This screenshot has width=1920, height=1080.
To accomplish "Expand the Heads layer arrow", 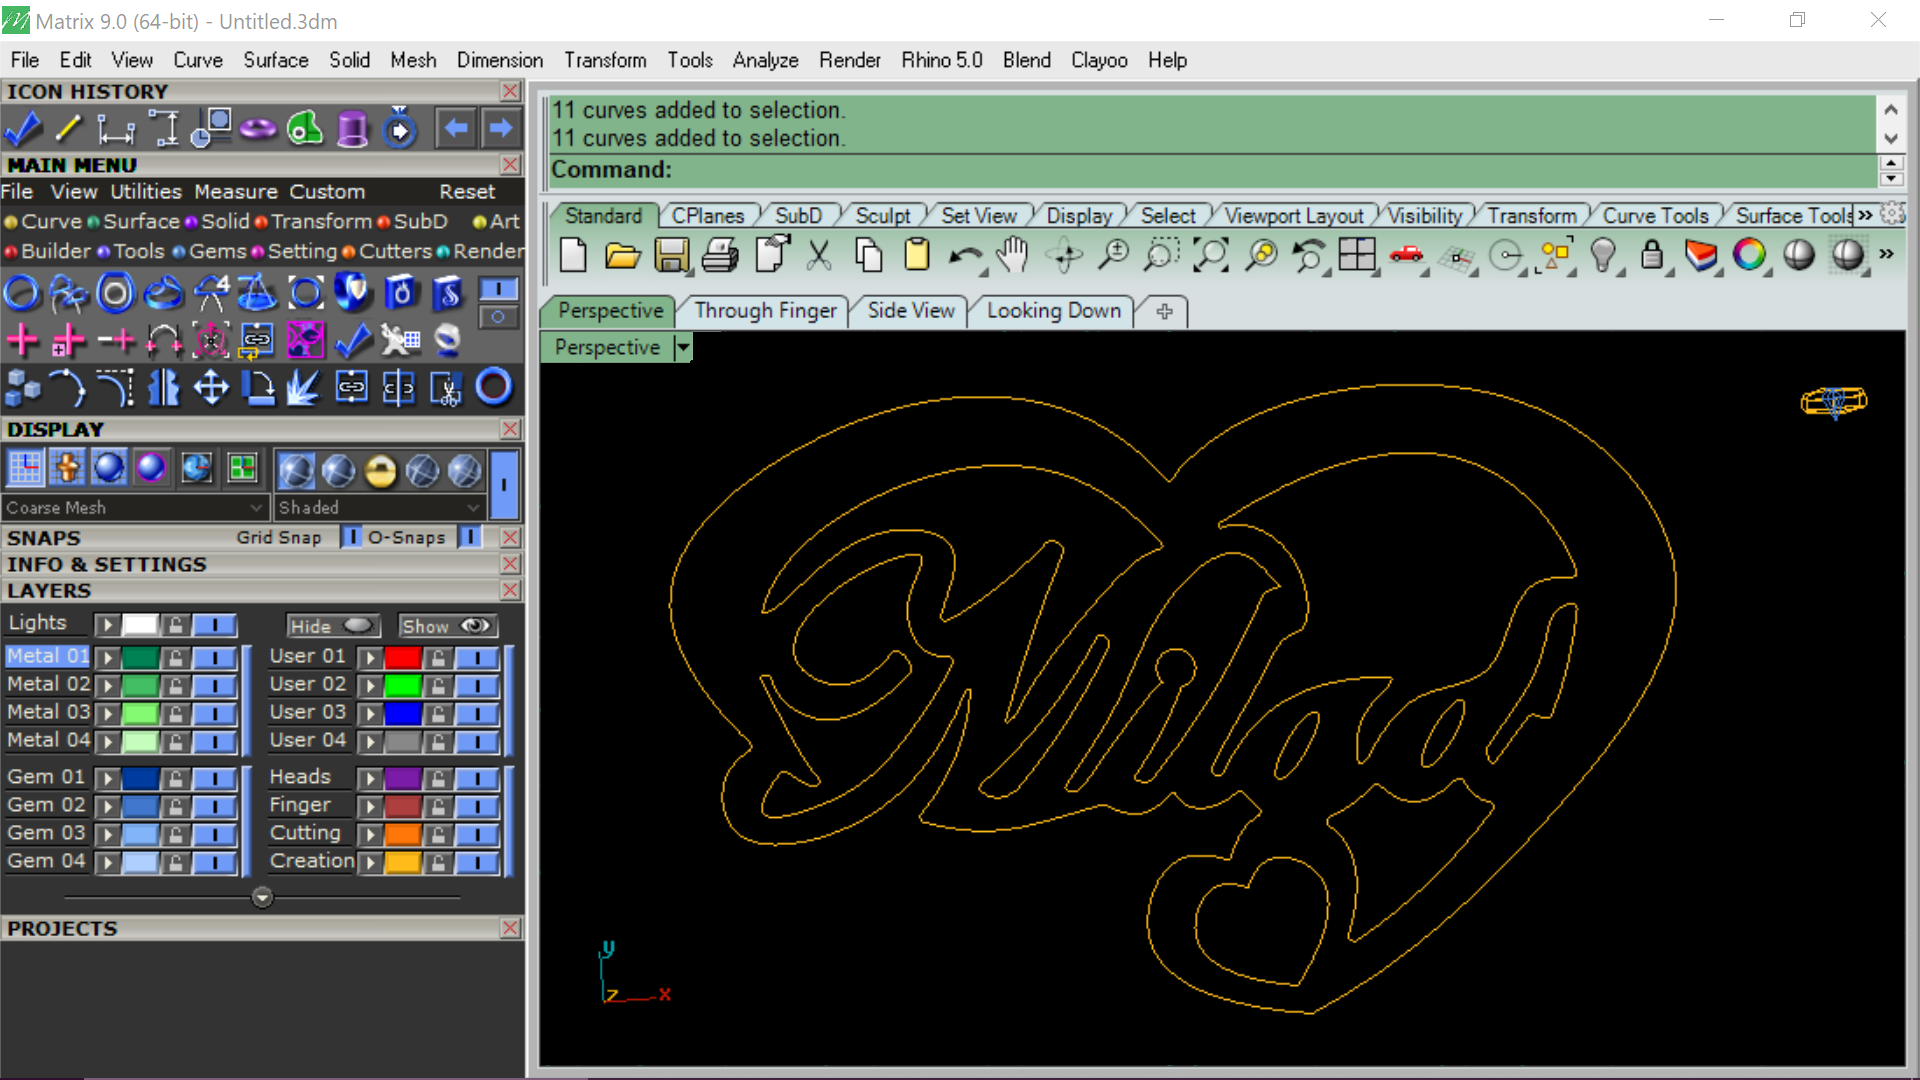I will pyautogui.click(x=371, y=779).
